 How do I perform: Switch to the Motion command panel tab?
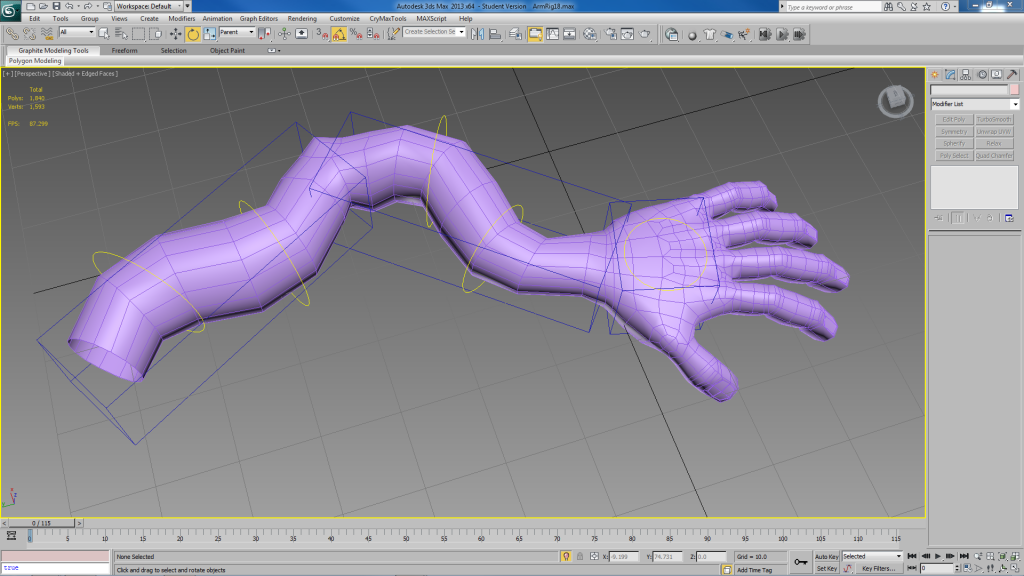(x=982, y=74)
